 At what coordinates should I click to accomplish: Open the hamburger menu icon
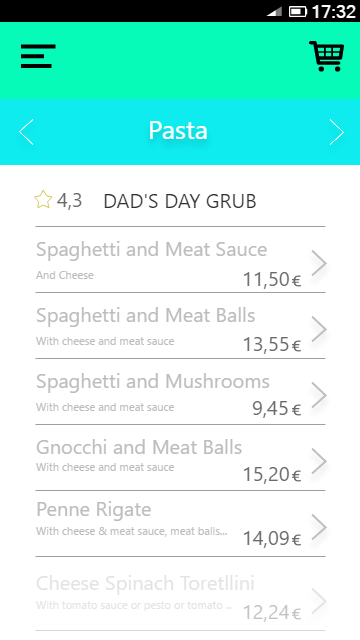[x=38, y=56]
